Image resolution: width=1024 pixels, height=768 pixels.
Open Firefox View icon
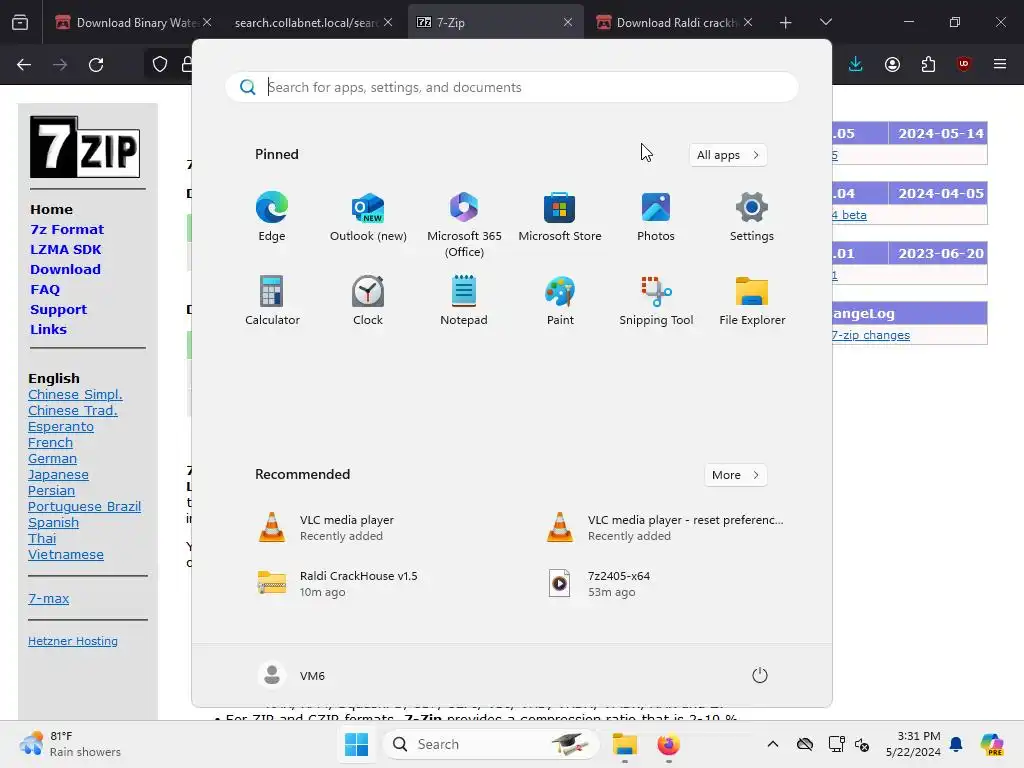click(x=20, y=23)
